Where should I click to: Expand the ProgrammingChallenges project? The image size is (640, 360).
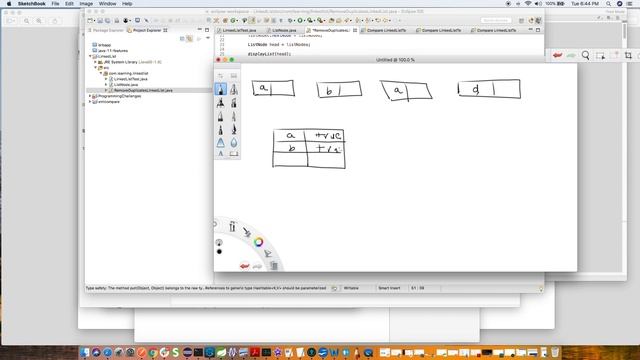90,96
